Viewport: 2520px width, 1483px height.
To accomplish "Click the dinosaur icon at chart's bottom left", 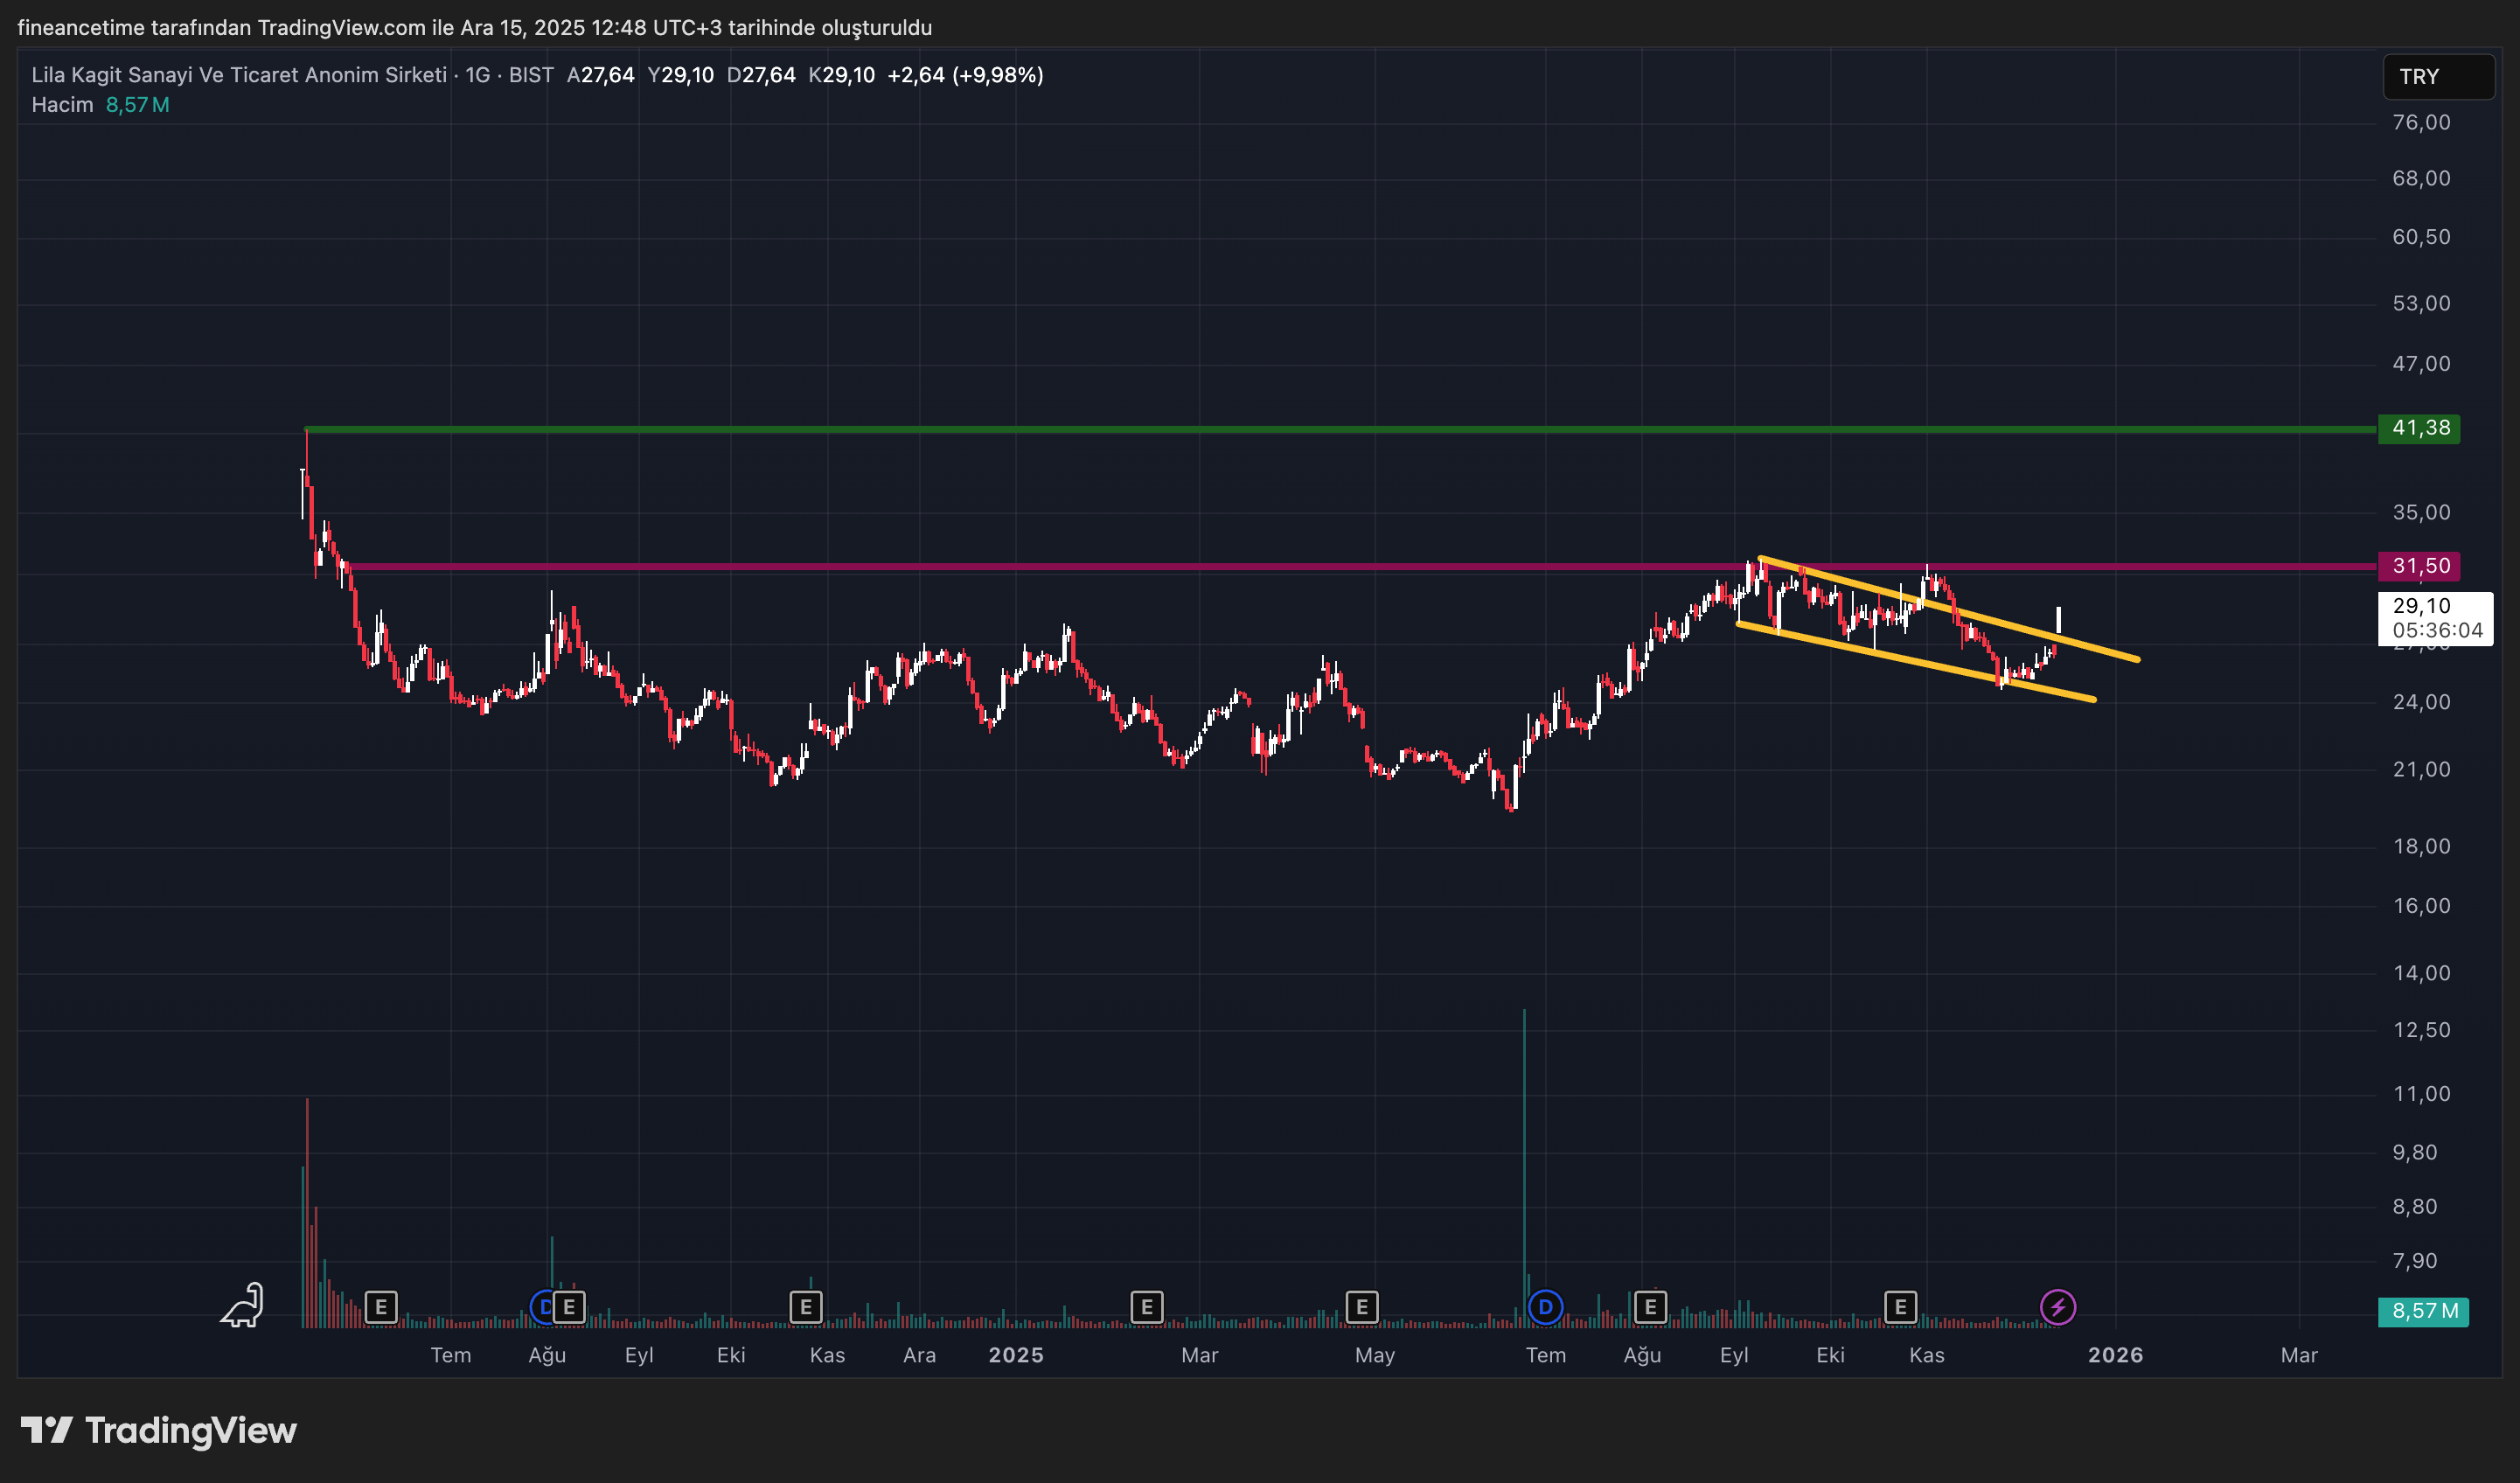I will tap(243, 1305).
